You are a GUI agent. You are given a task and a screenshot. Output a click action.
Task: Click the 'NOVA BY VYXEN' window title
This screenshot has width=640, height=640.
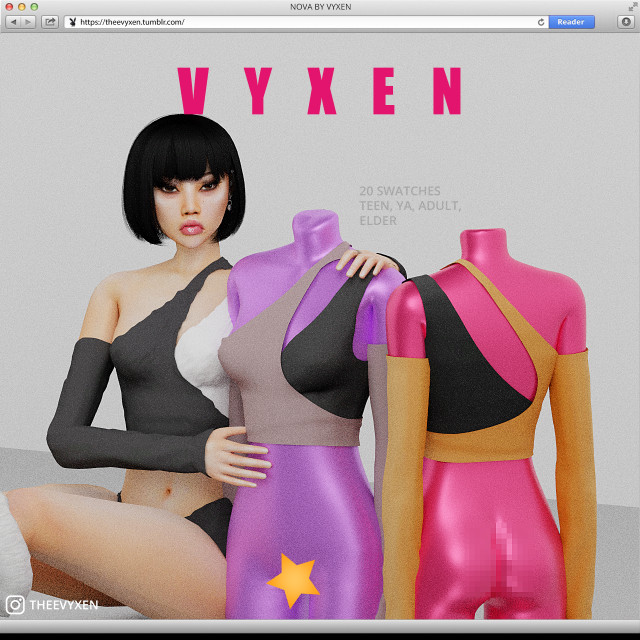point(320,7)
